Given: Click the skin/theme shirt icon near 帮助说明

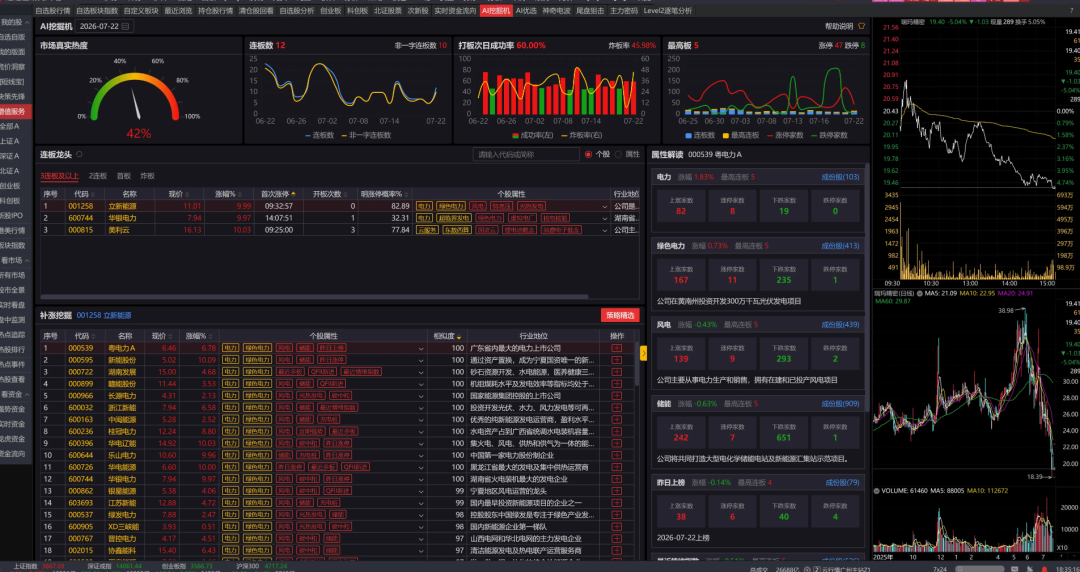Looking at the screenshot, I should (x=861, y=26).
